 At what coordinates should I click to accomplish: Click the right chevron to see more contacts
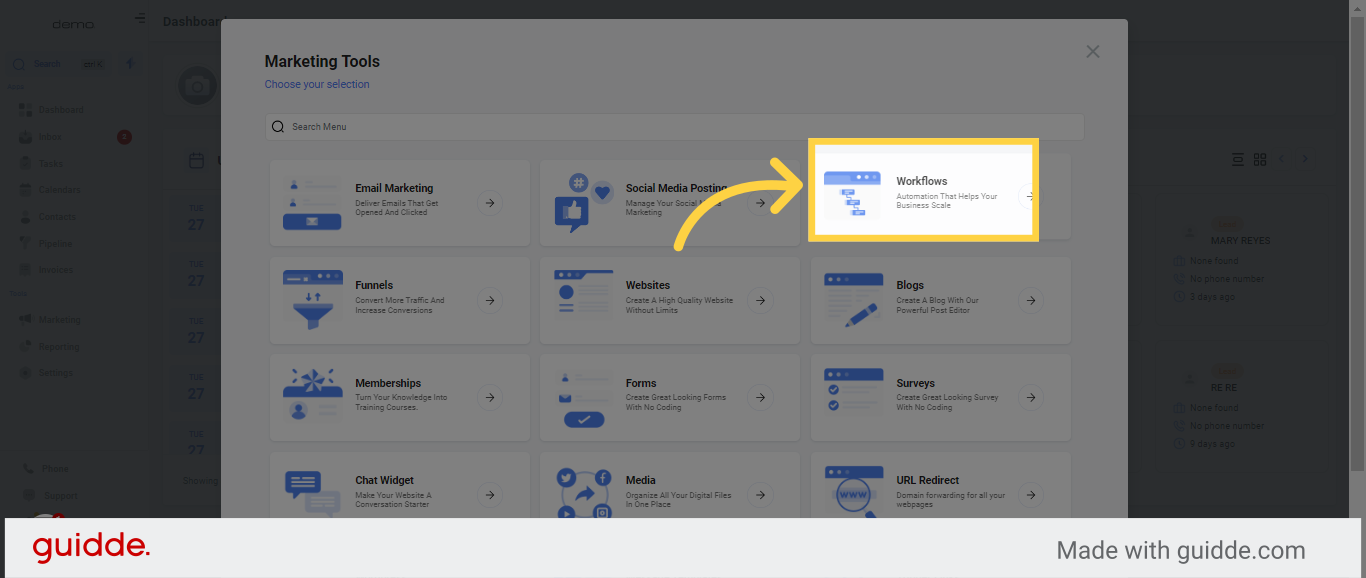click(x=1304, y=159)
